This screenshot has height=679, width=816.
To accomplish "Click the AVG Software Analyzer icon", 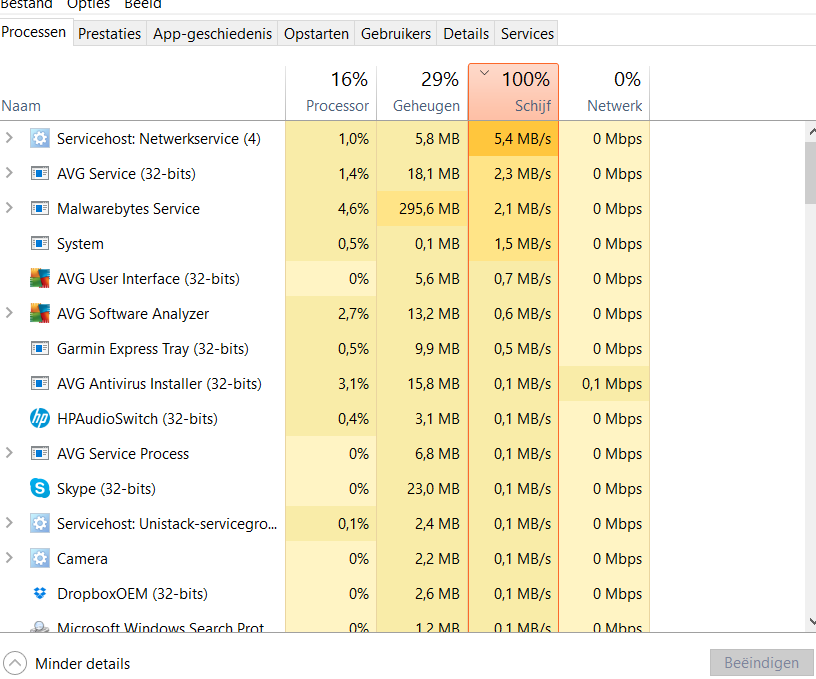I will coord(40,314).
